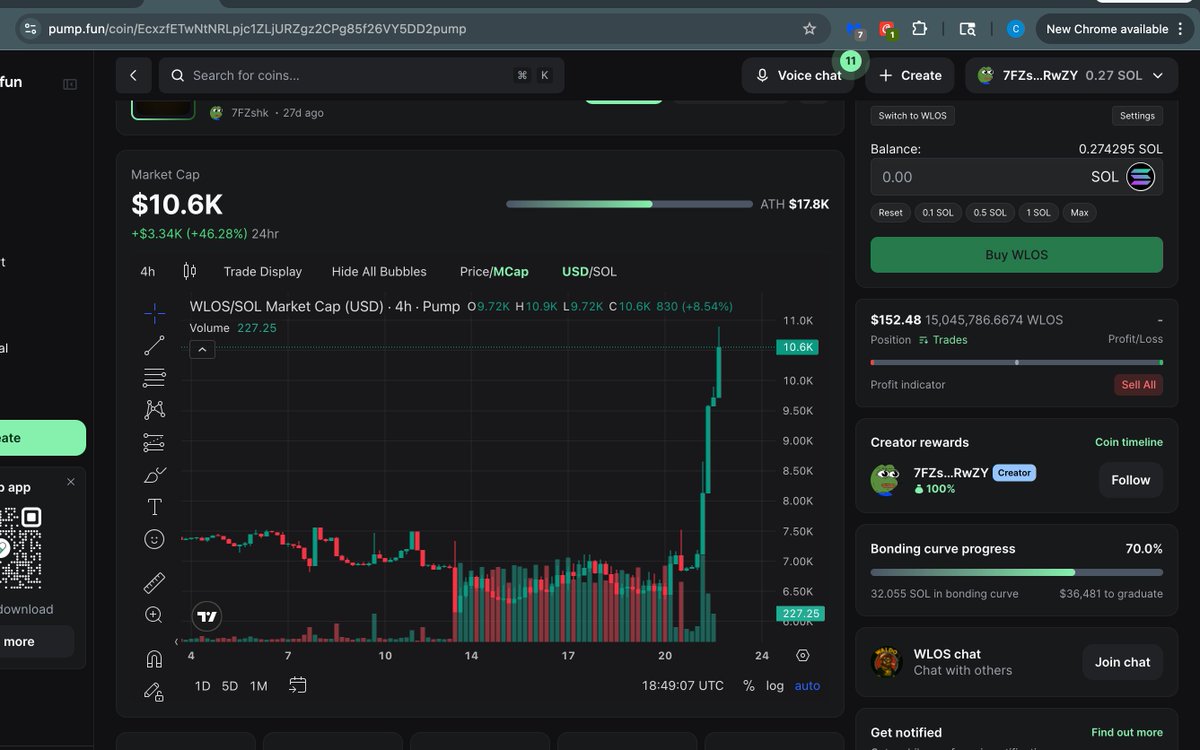This screenshot has width=1200, height=750.
Task: Toggle Hide All Bubbles on chart
Action: tap(379, 271)
